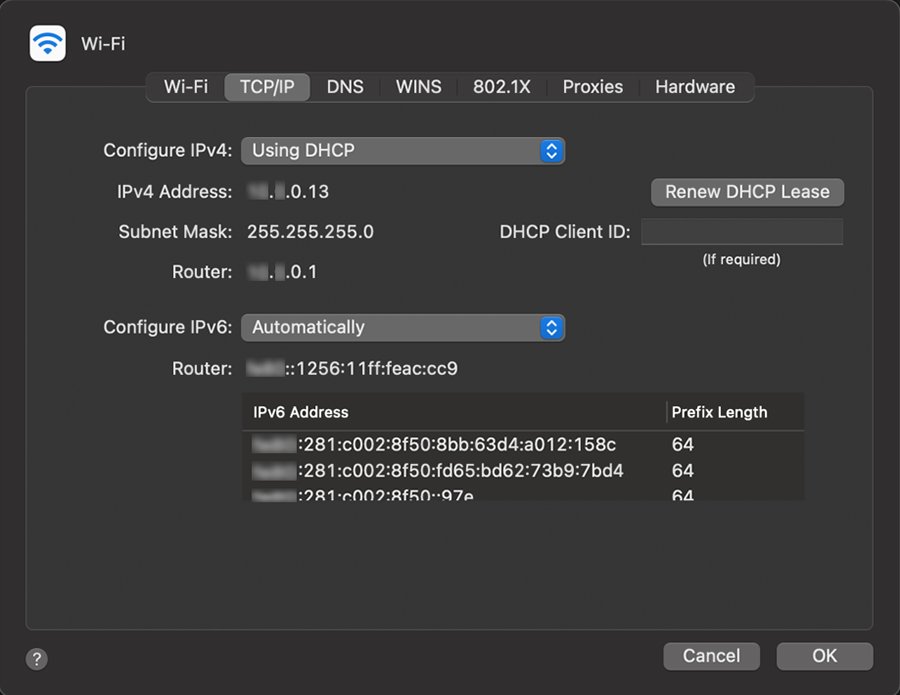Open the Configure IPv6 dropdown
900x695 pixels.
403,327
